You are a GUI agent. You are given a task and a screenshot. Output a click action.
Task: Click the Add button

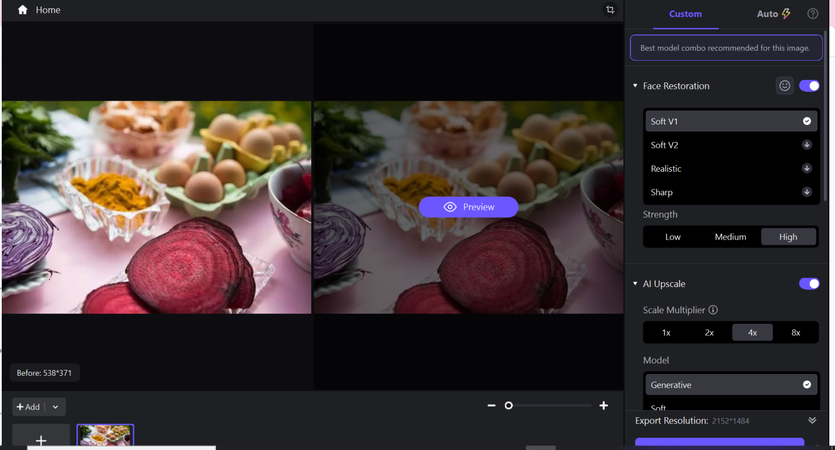28,407
